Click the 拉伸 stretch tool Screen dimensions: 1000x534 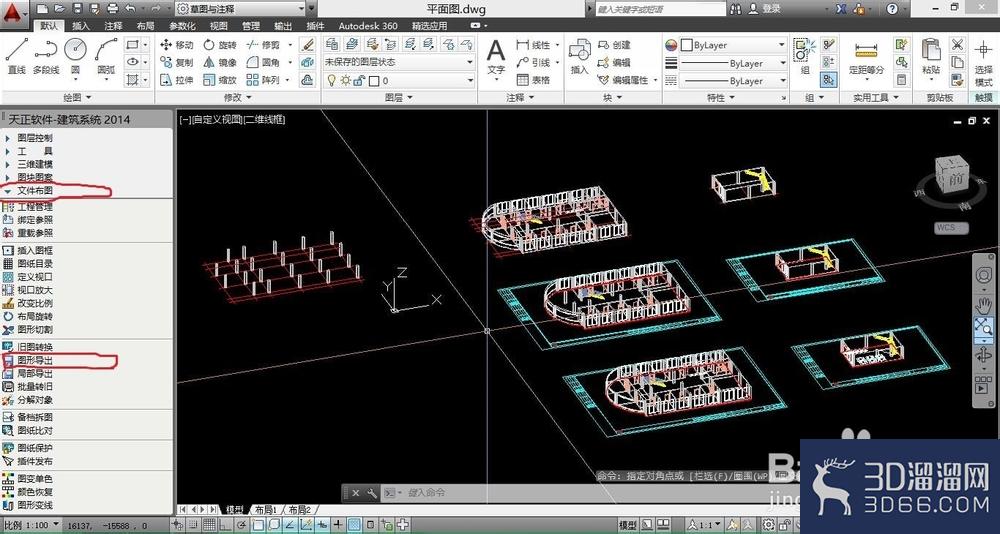coord(177,80)
